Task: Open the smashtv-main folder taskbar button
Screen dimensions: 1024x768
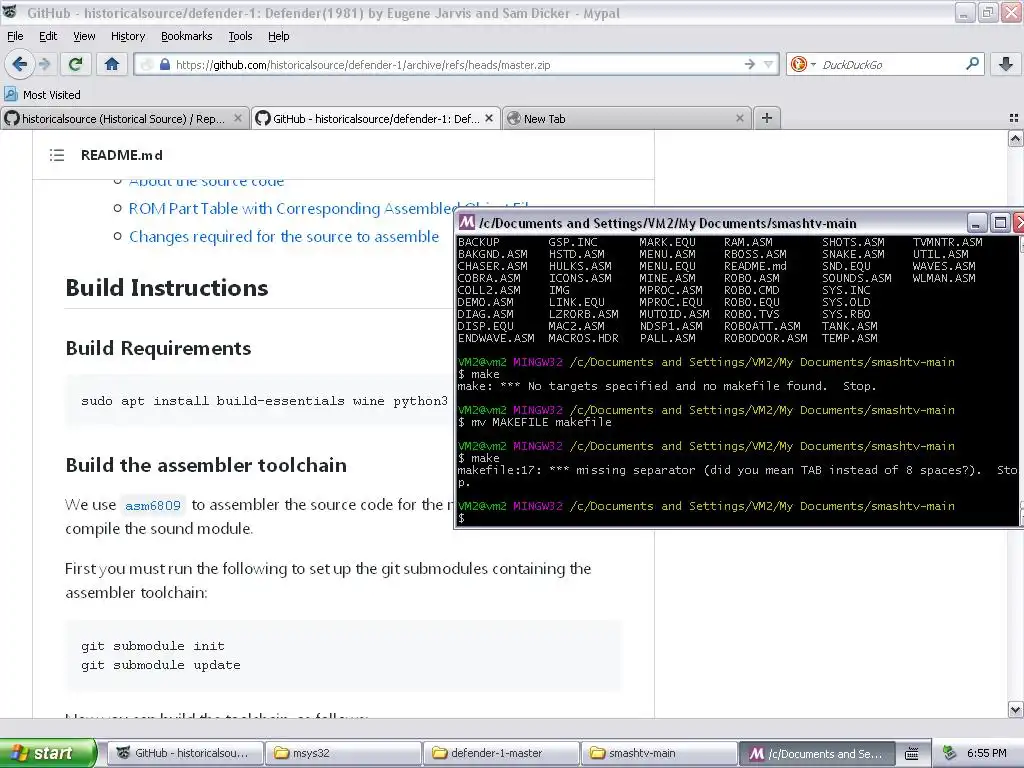Action: click(x=659, y=753)
